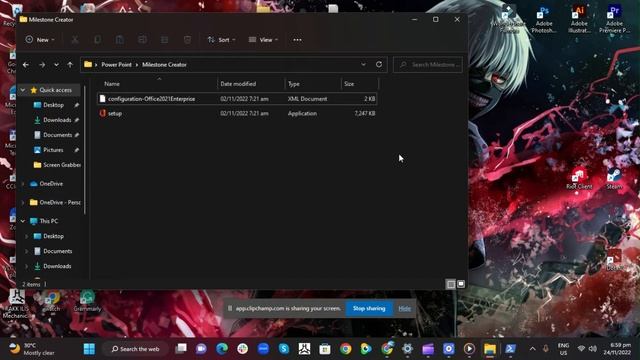
Task: Expand Desktop under This PC
Action: tap(27, 236)
